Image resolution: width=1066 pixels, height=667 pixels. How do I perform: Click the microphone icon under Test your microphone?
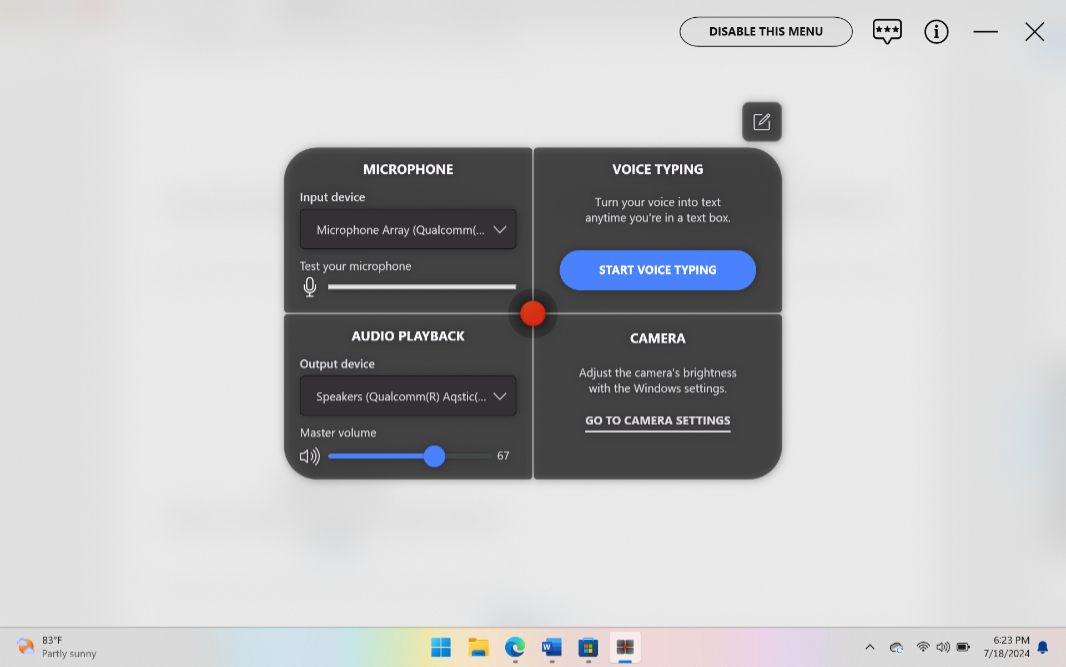(310, 287)
